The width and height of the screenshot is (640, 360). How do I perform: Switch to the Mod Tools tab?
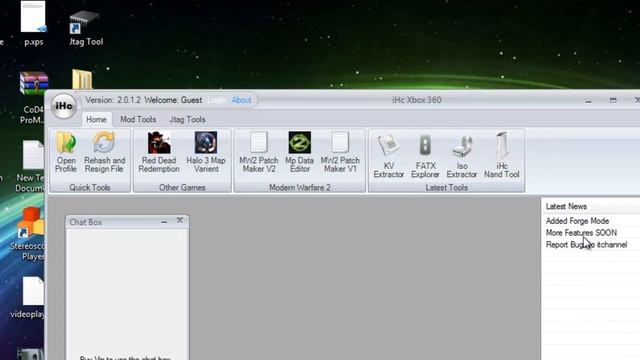[138, 120]
